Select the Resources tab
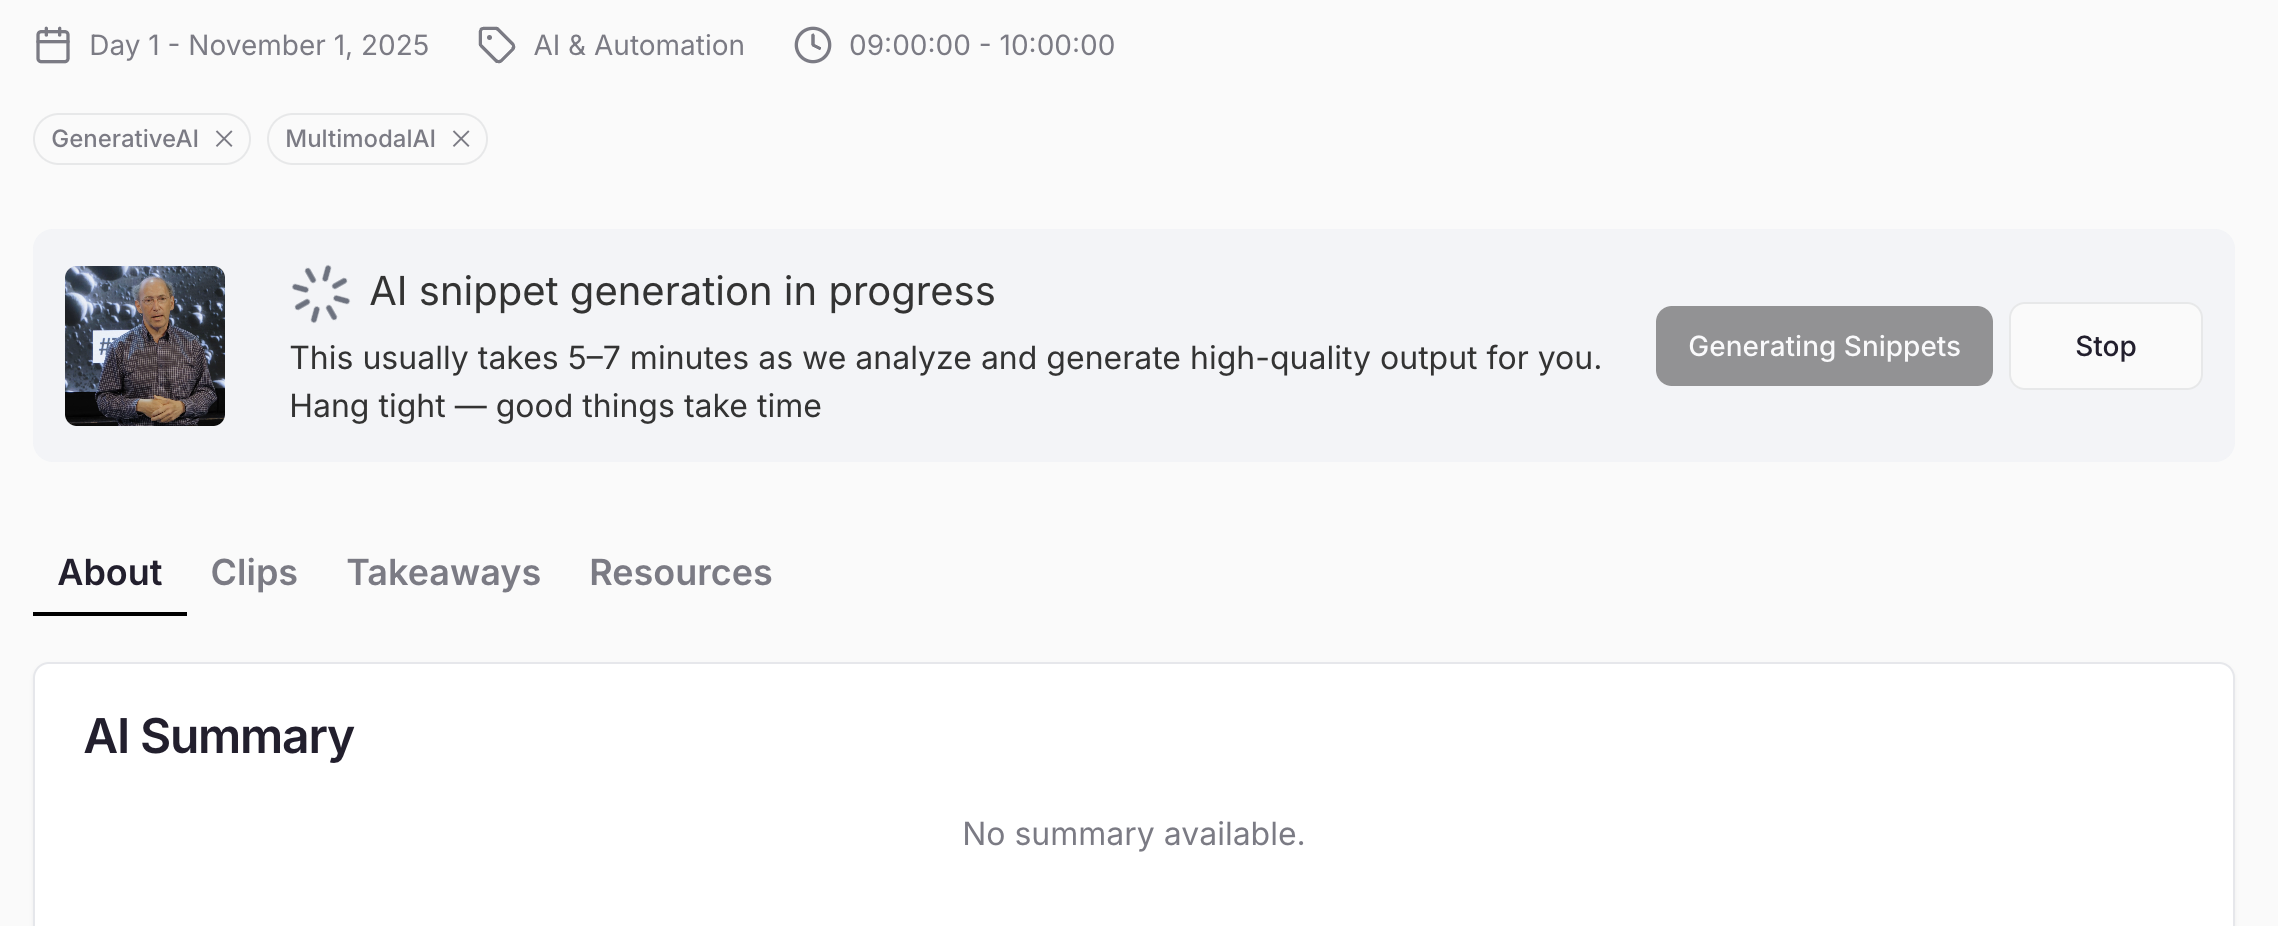Viewport: 2278px width, 926px height. (680, 573)
